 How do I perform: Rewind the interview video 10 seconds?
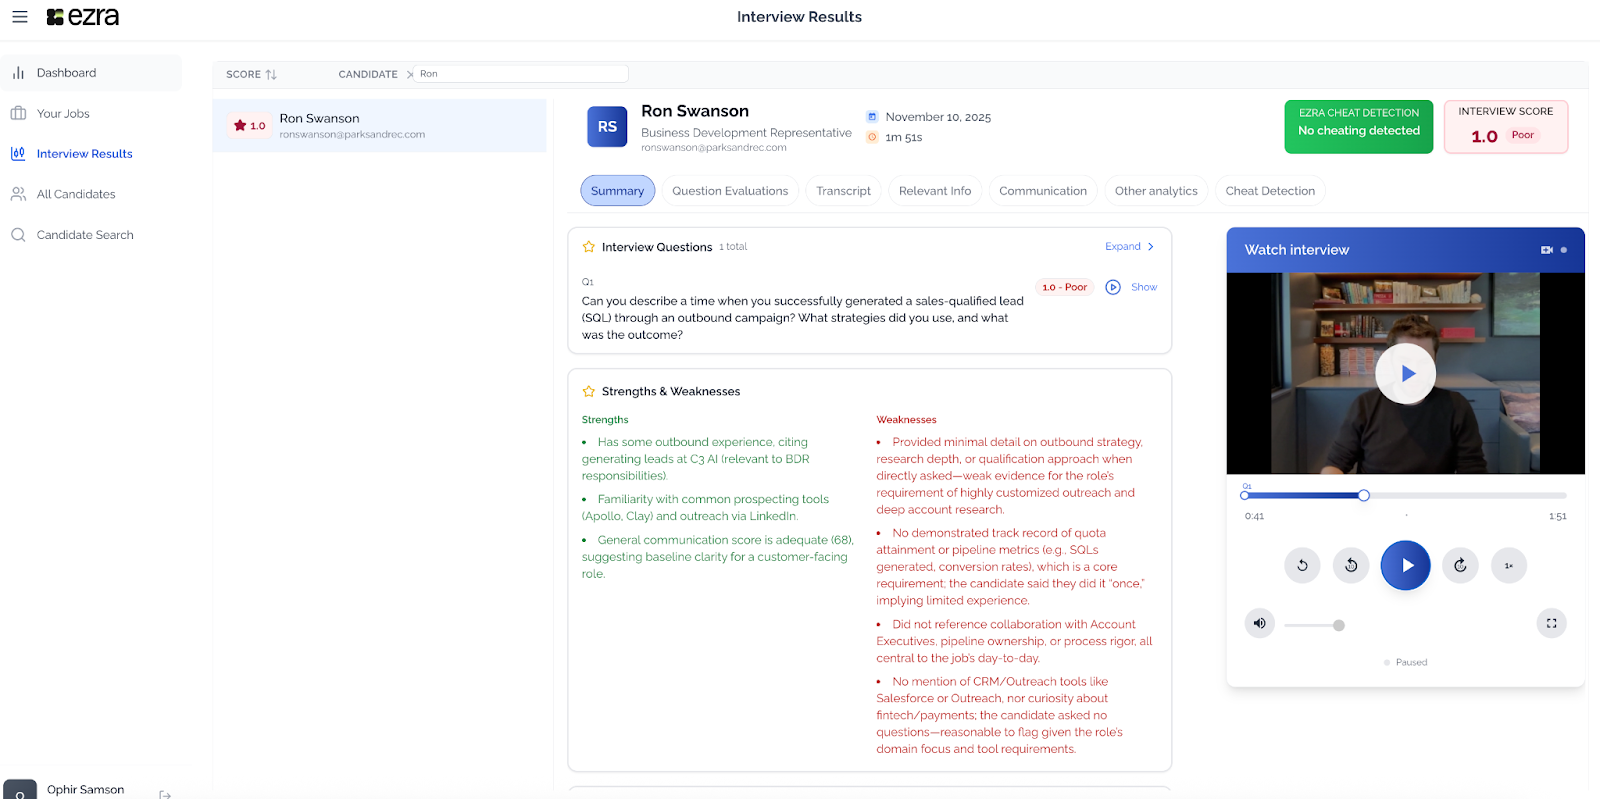[1351, 566]
